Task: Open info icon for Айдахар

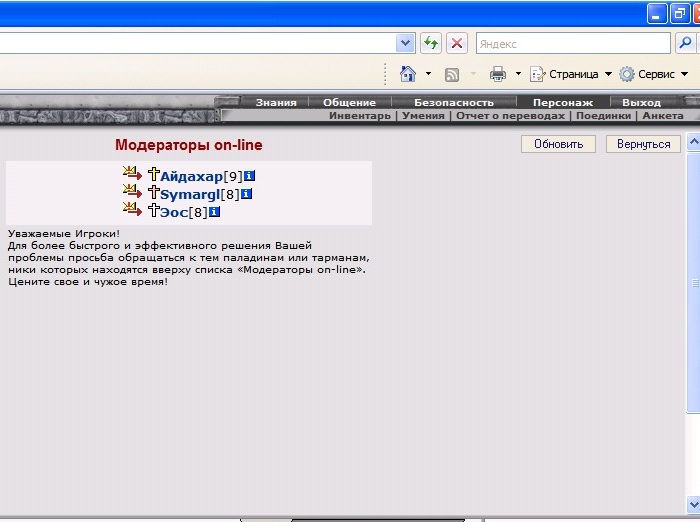Action: [x=250, y=176]
